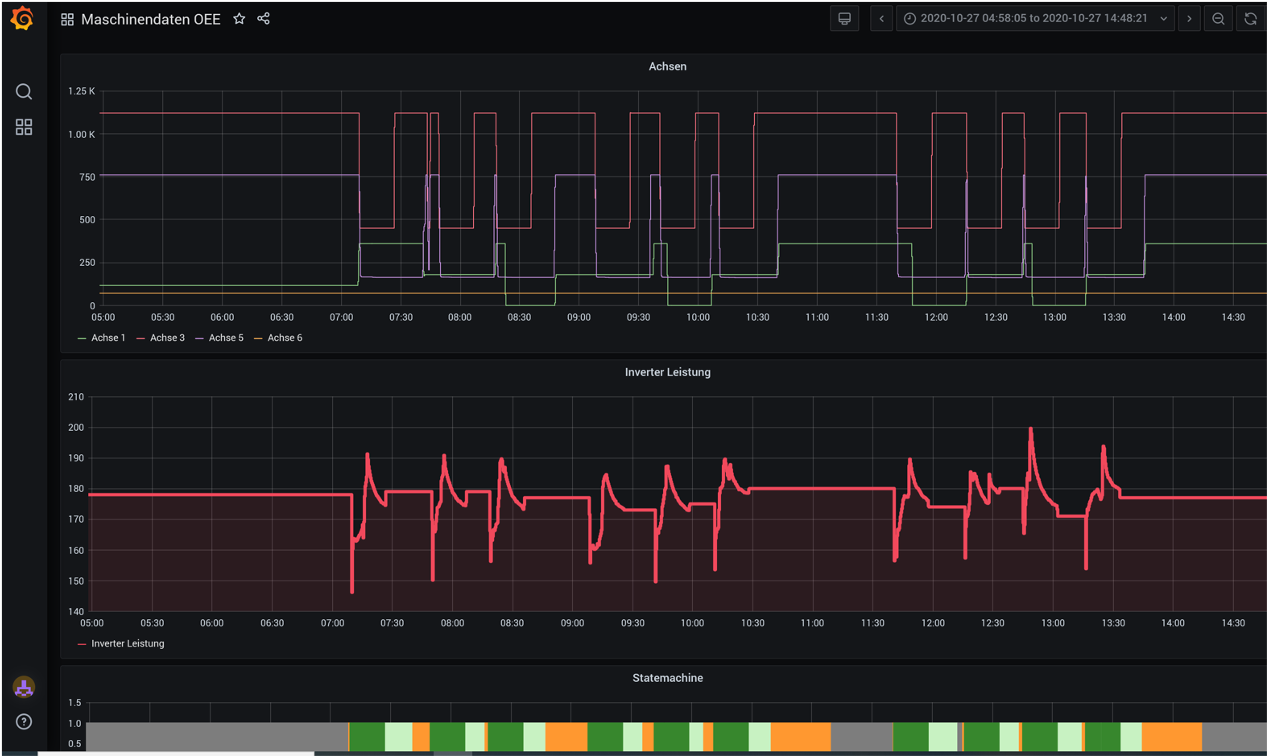Open the Achsen panel title menu
This screenshot has width=1268, height=756.
click(x=668, y=66)
